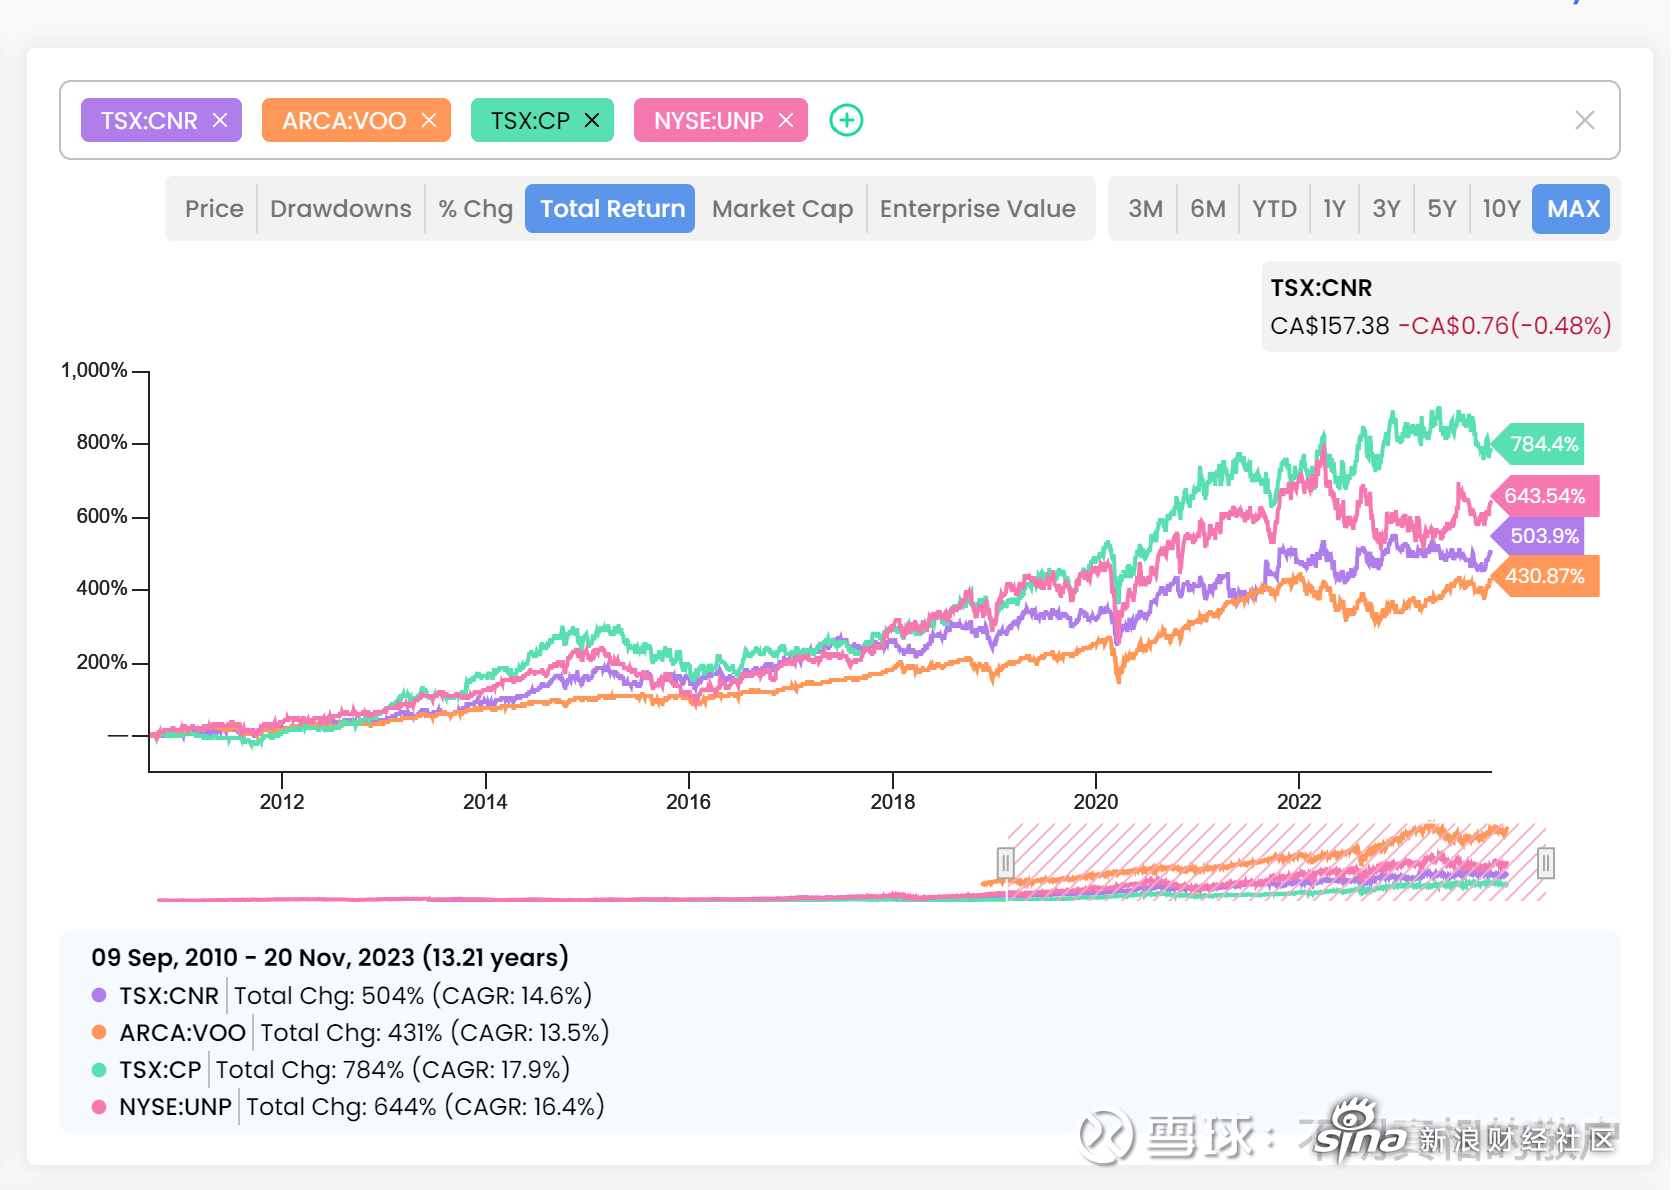Choose the 1Y time range
This screenshot has width=1672, height=1190.
click(x=1334, y=209)
